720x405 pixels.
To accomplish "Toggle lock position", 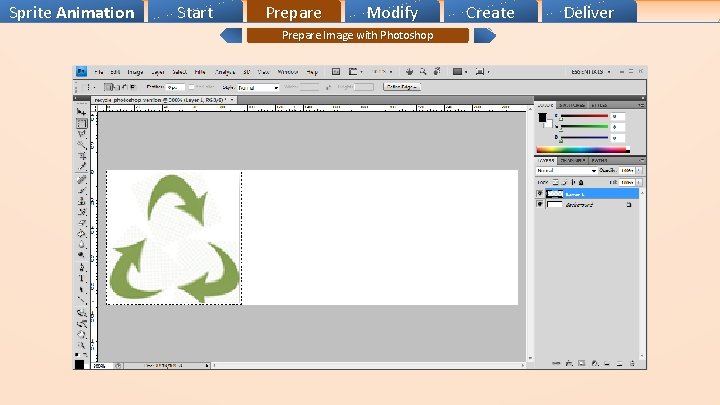I will (573, 182).
